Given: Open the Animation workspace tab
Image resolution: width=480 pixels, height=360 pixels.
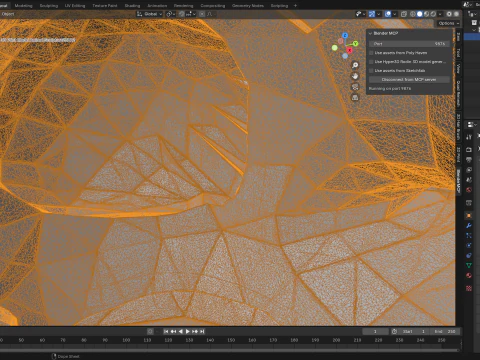Looking at the screenshot, I should (157, 6).
